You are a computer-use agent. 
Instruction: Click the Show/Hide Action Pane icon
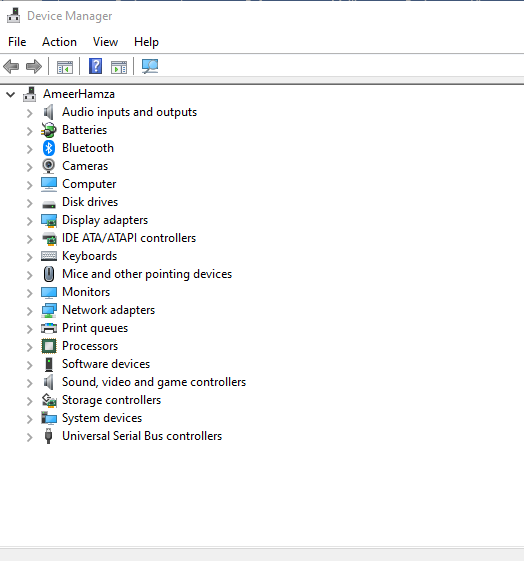(119, 67)
